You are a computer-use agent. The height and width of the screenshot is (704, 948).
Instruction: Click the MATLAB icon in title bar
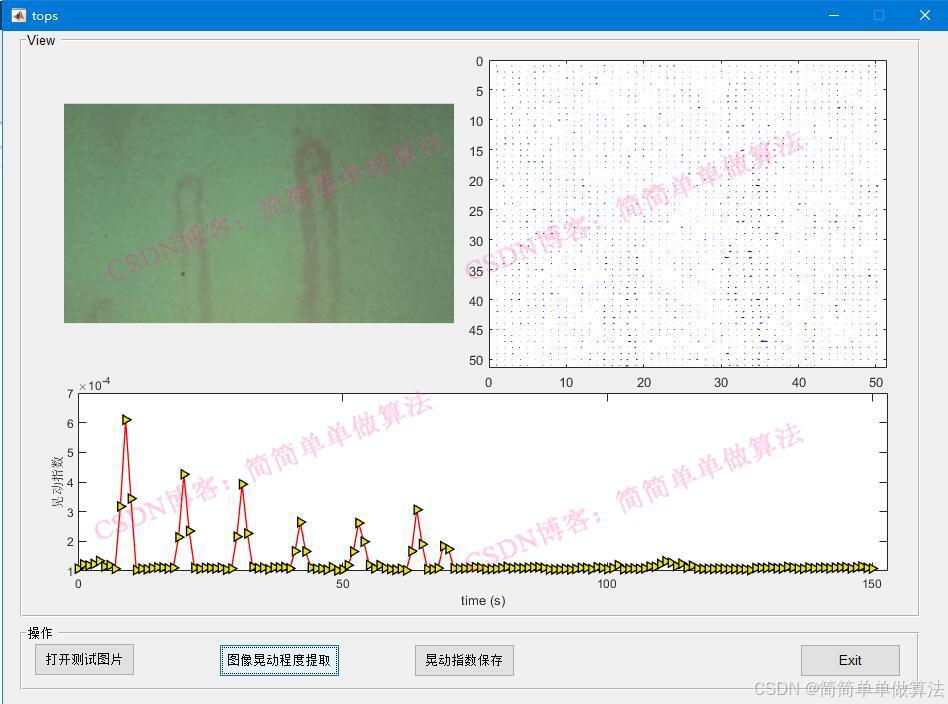click(18, 15)
